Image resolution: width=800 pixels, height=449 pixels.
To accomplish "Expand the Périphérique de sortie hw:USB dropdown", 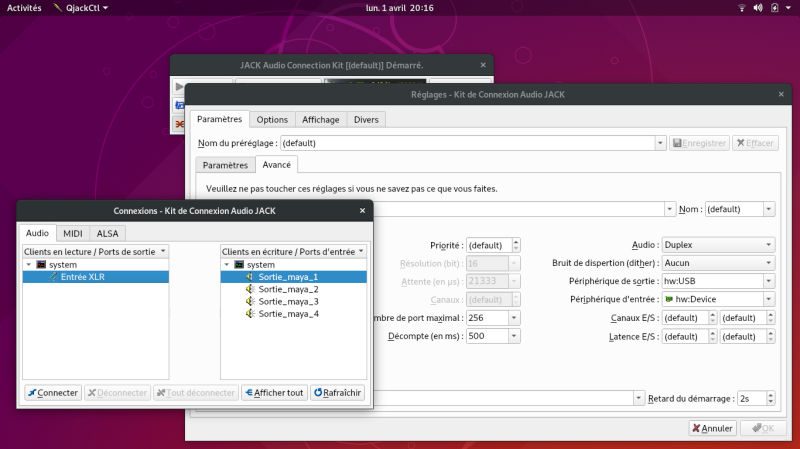I will pos(718,281).
